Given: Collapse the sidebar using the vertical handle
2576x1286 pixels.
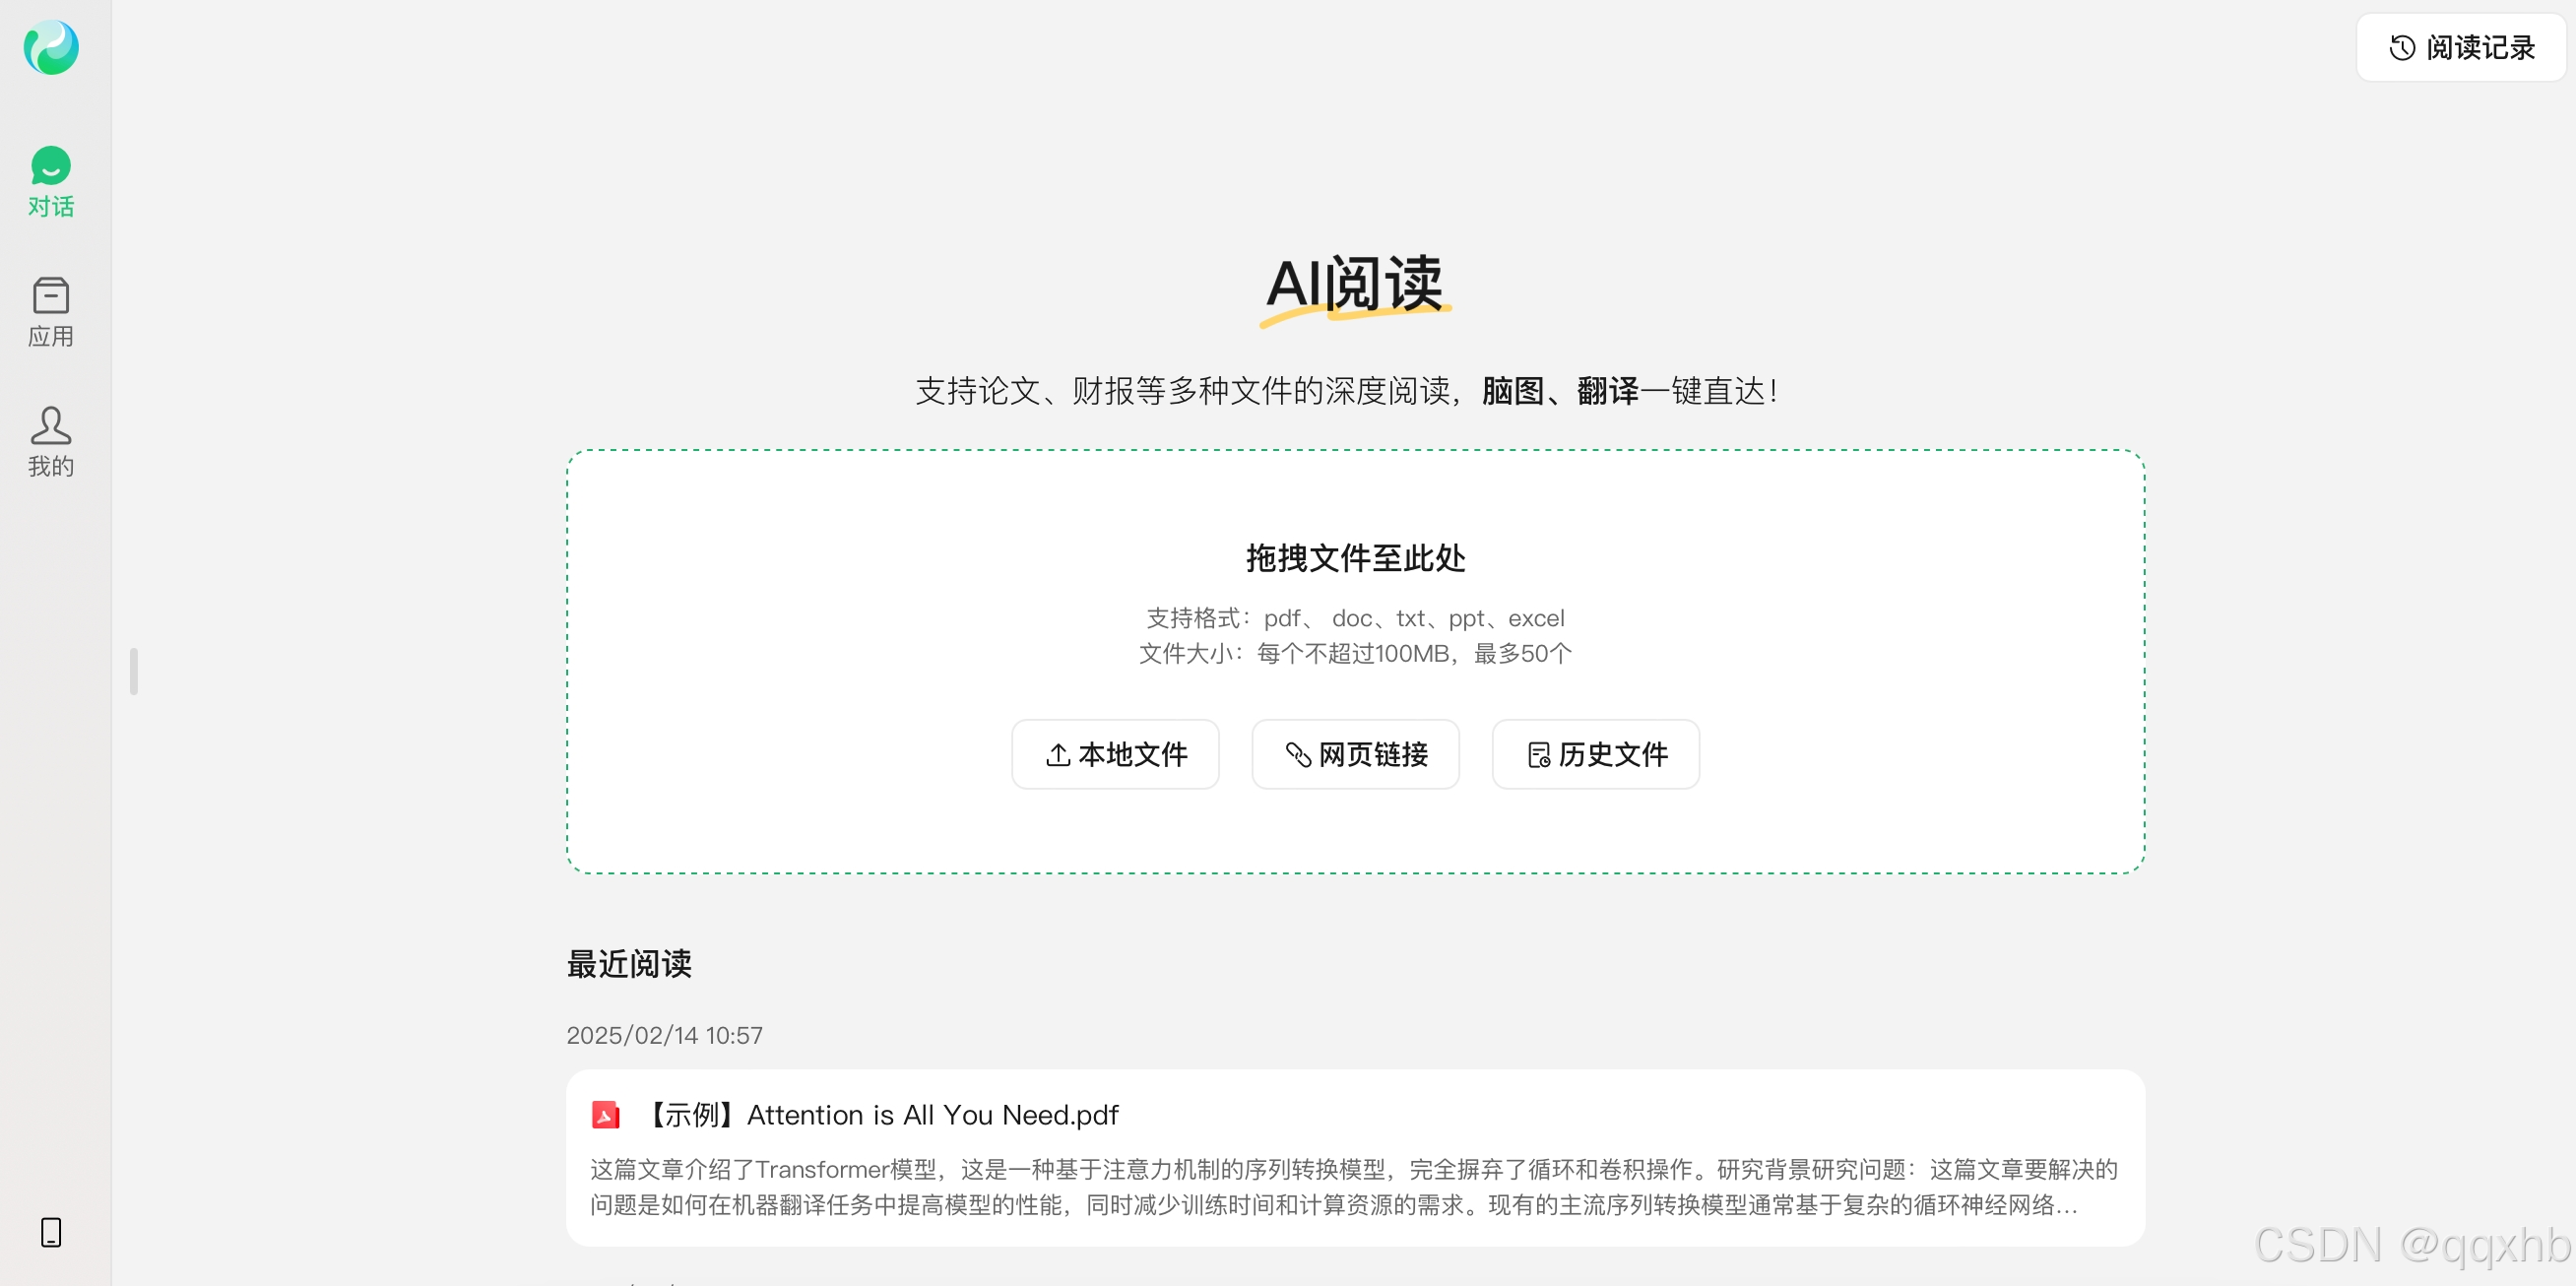Looking at the screenshot, I should pyautogui.click(x=134, y=671).
